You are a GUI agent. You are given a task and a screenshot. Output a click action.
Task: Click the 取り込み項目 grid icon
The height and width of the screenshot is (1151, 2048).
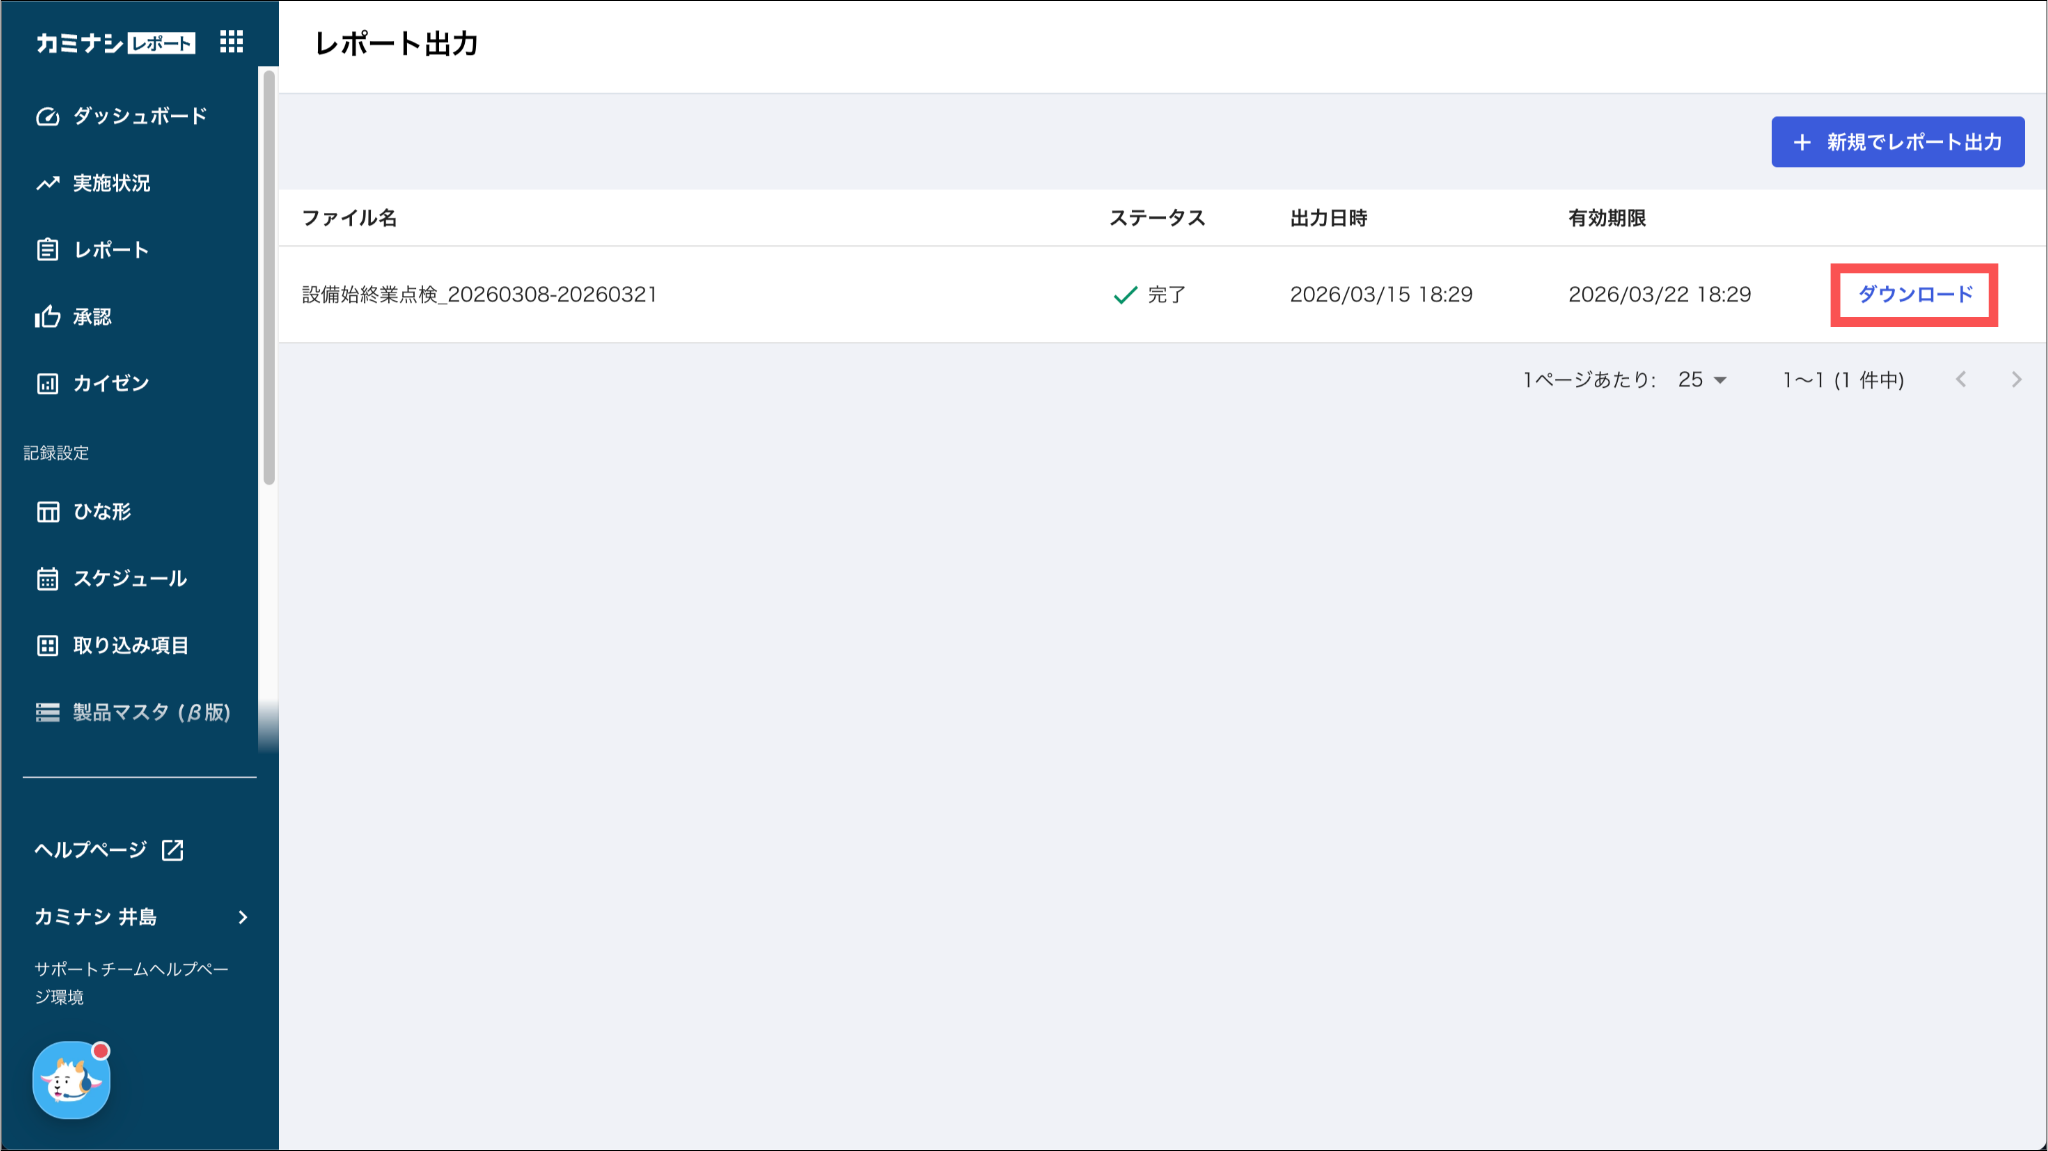pyautogui.click(x=47, y=646)
